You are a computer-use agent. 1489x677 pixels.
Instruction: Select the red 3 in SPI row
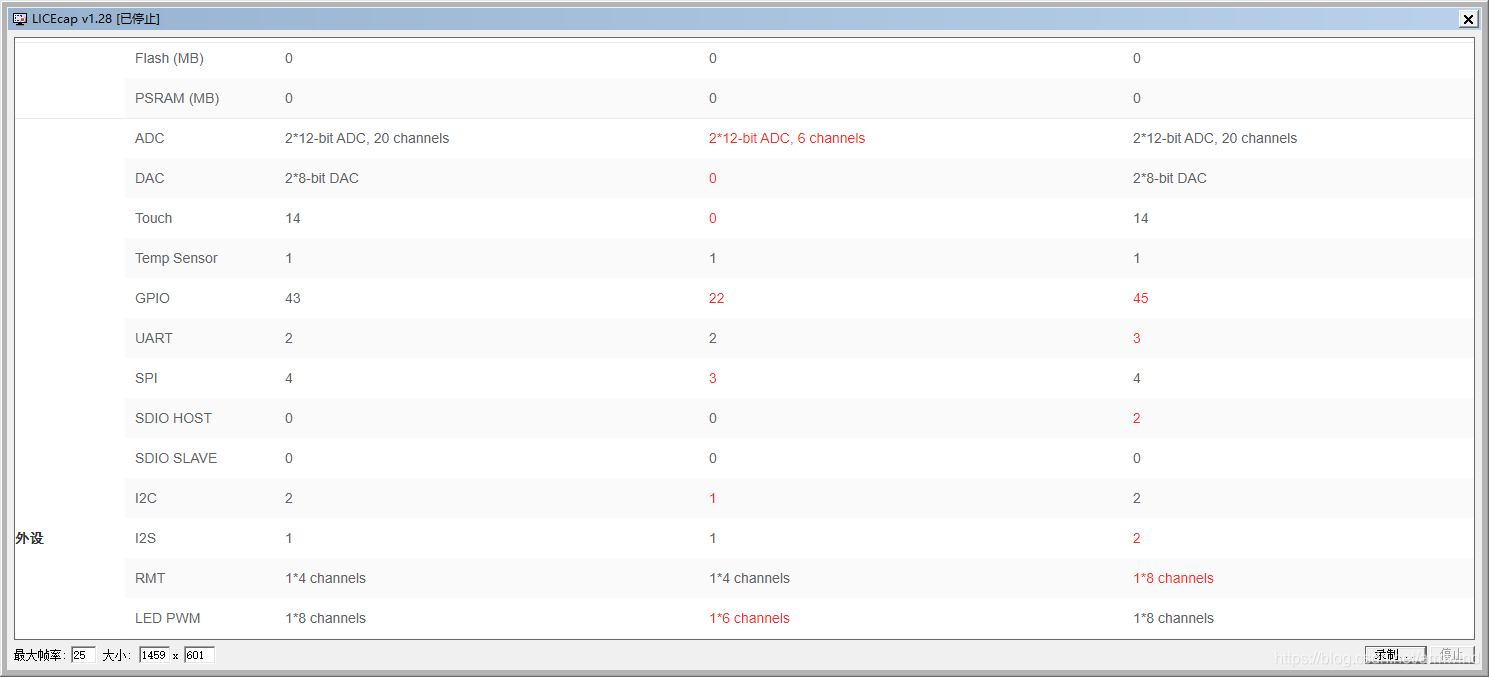coord(713,378)
